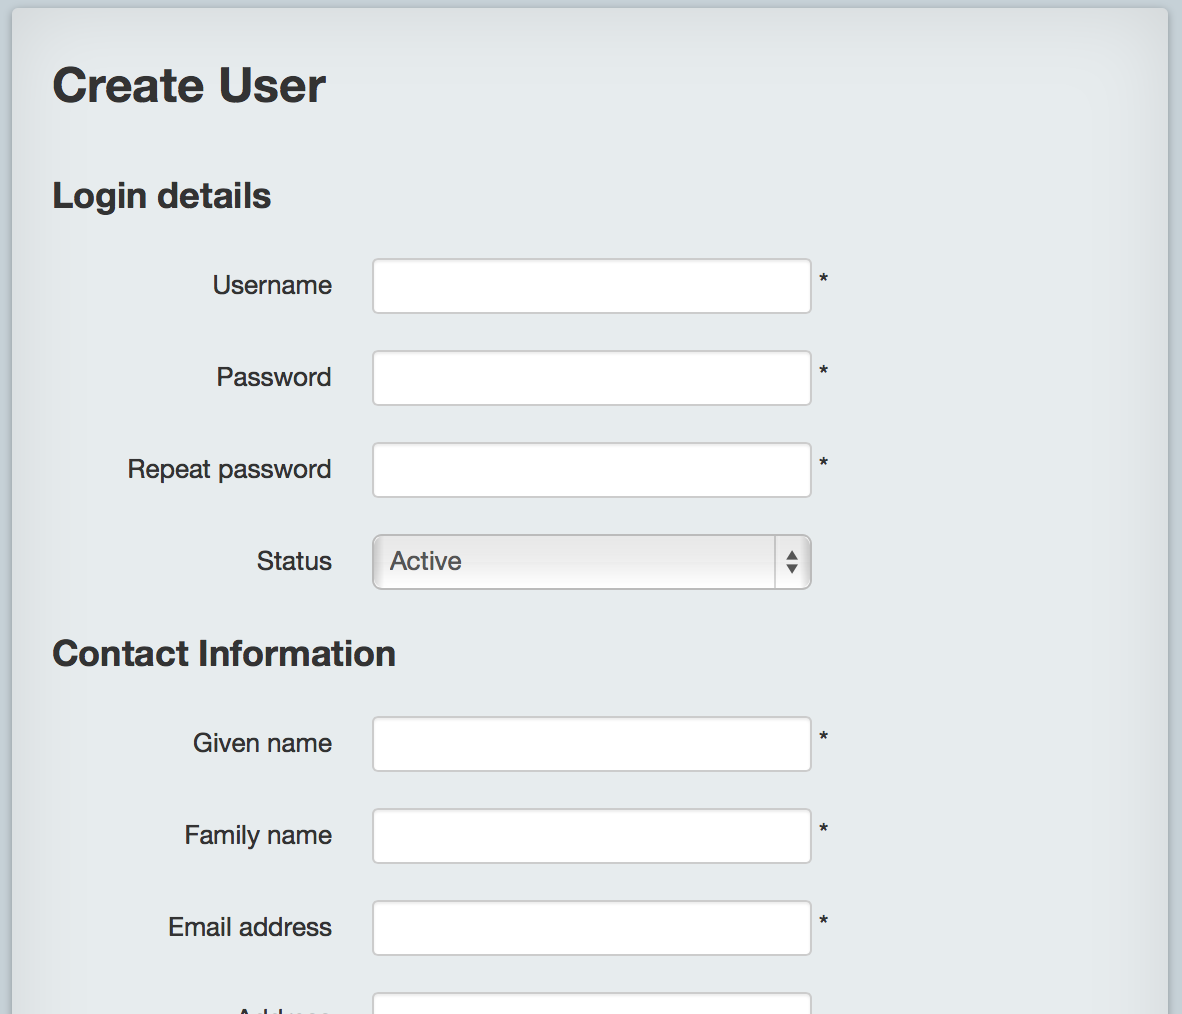Click the Create User page heading

(x=188, y=85)
